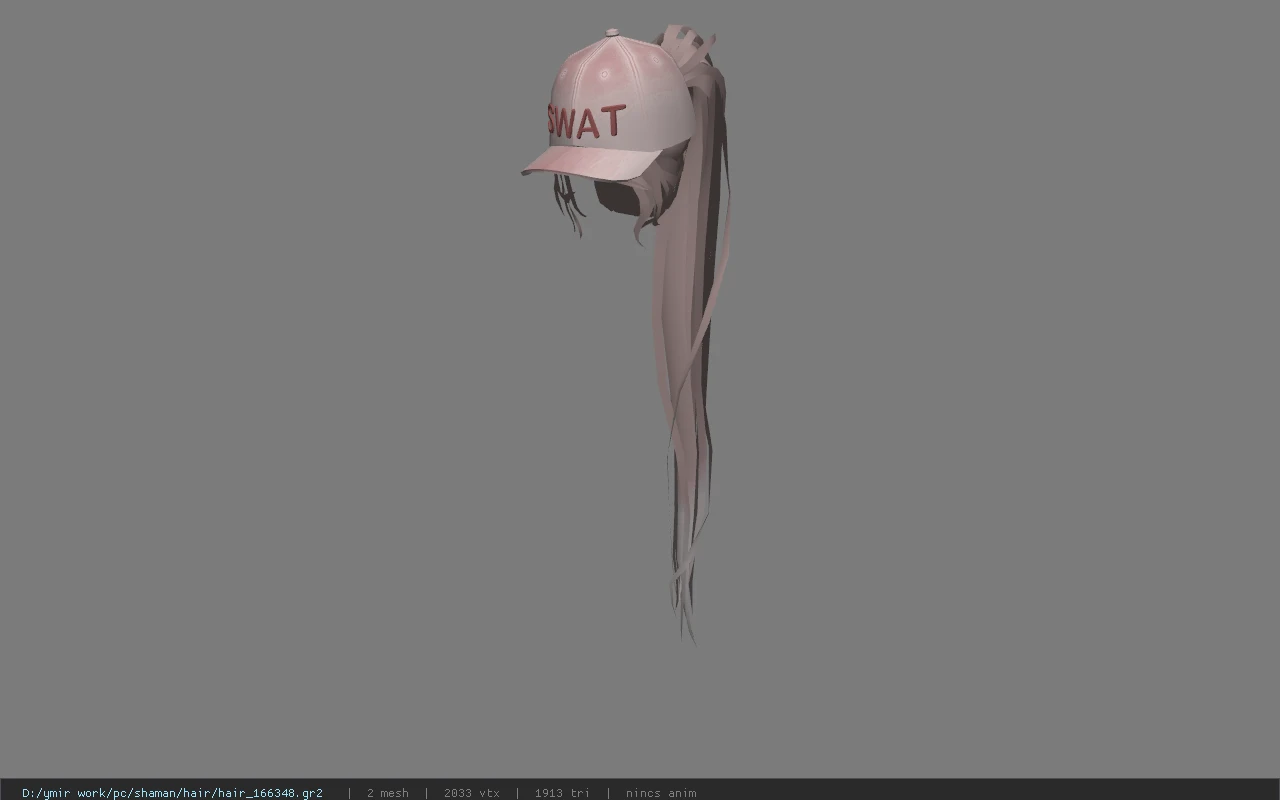Click the file path hair_166348.gr2 in status bar

click(172, 793)
